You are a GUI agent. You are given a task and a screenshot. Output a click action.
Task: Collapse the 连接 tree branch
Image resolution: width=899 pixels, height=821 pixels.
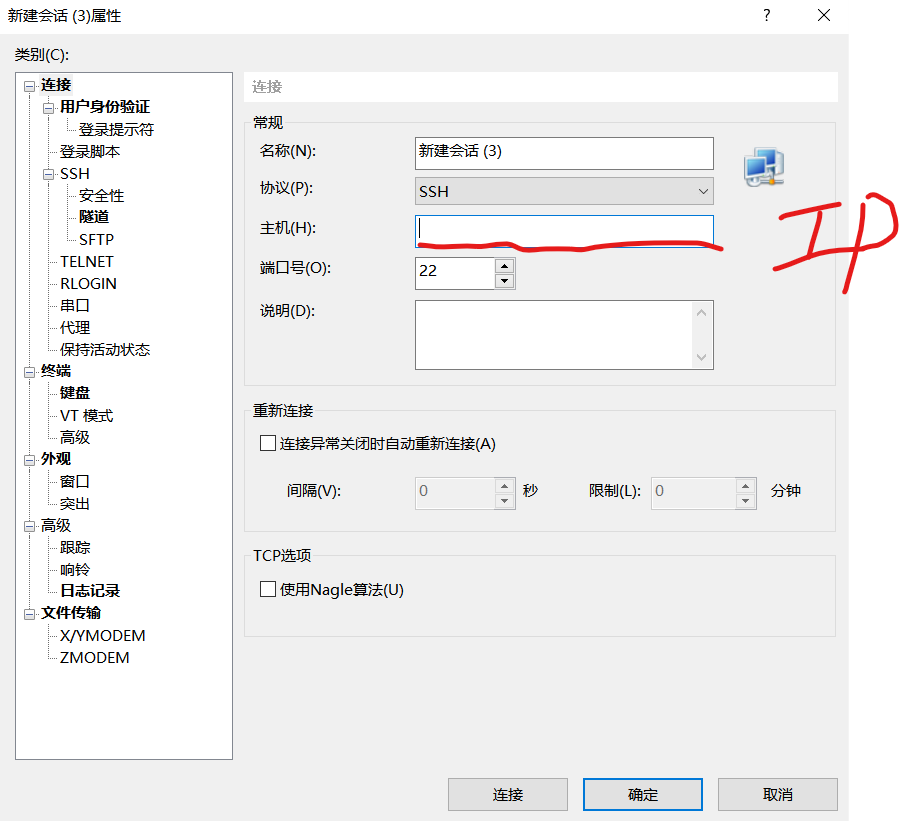(31, 85)
